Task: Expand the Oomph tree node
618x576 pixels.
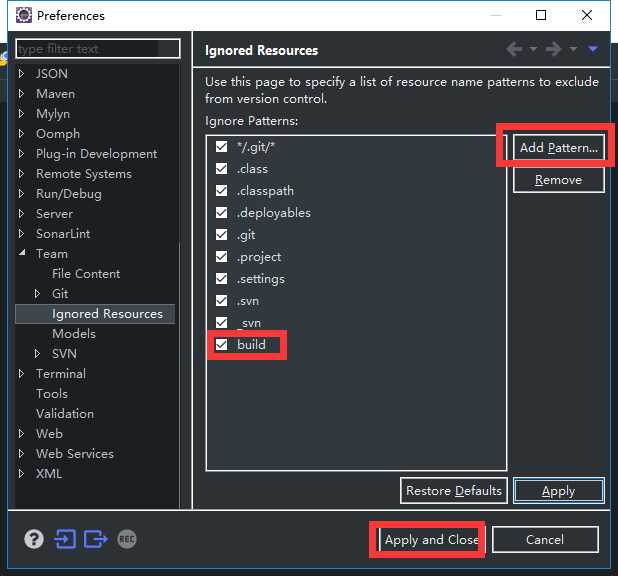Action: point(21,134)
